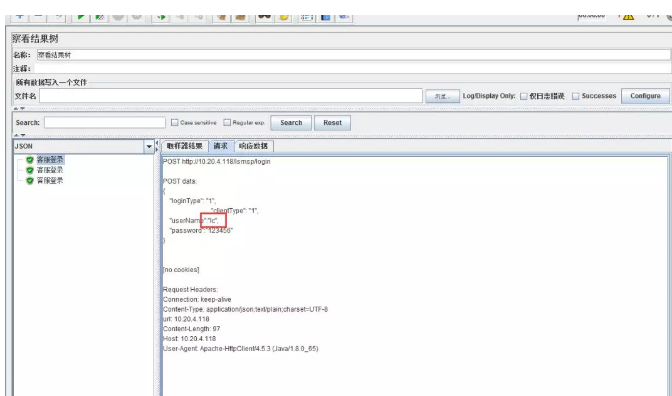Switch to the 响应数据 tab
The width and height of the screenshot is (672, 396).
point(253,146)
